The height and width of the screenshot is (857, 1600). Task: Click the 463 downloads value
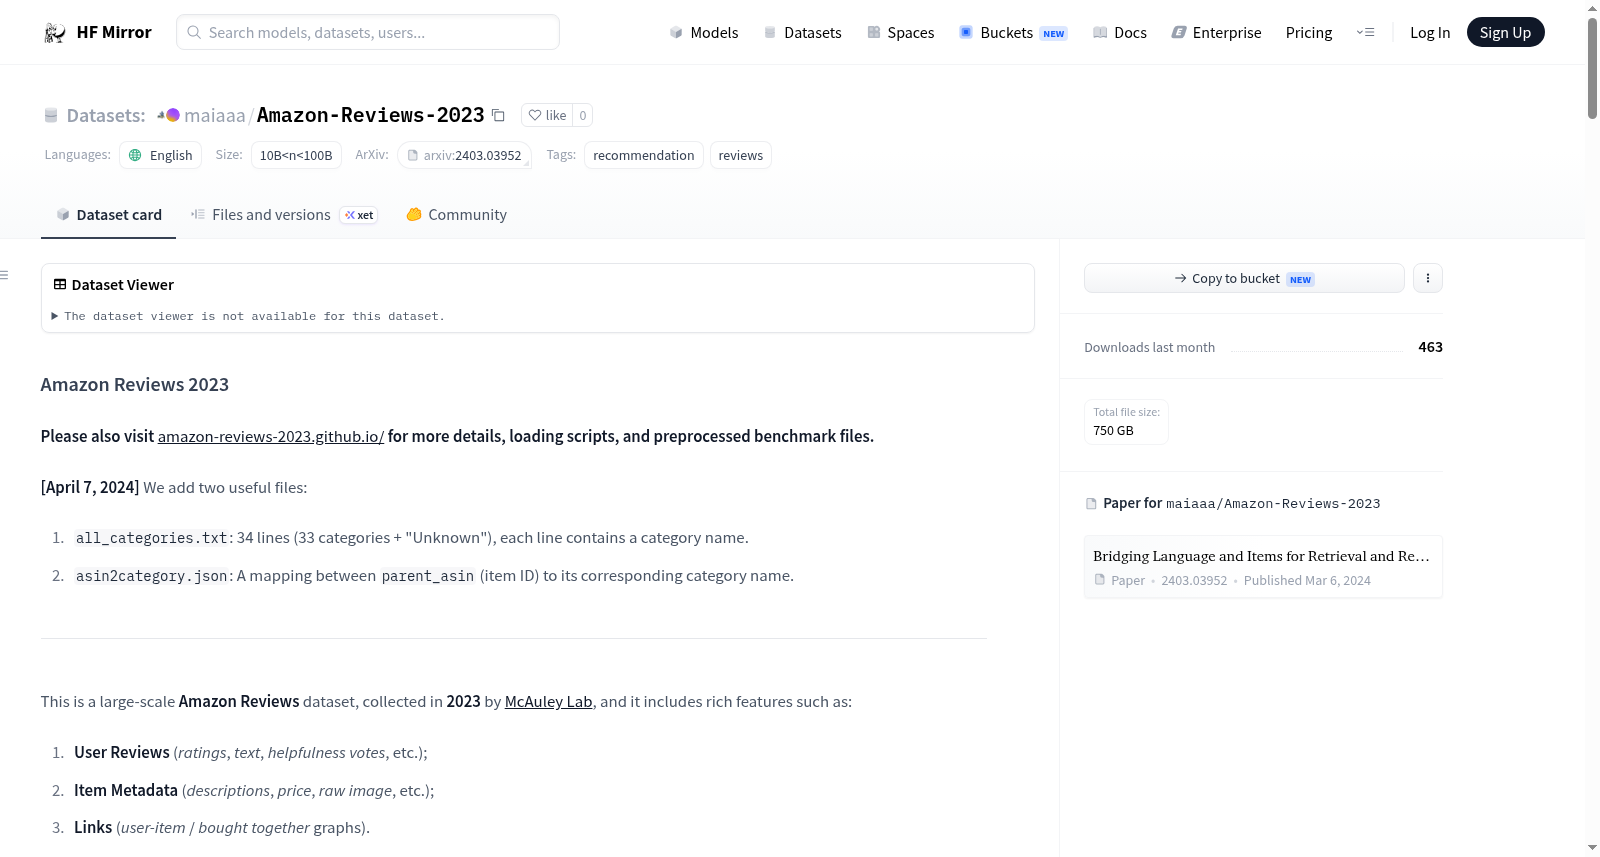tap(1431, 347)
